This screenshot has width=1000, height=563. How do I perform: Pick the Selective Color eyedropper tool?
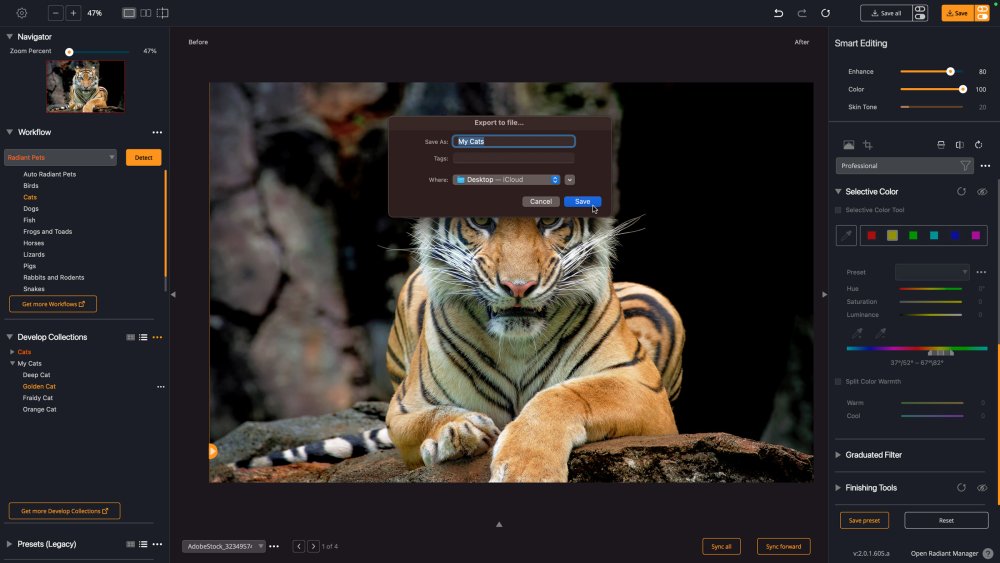pyautogui.click(x=846, y=235)
